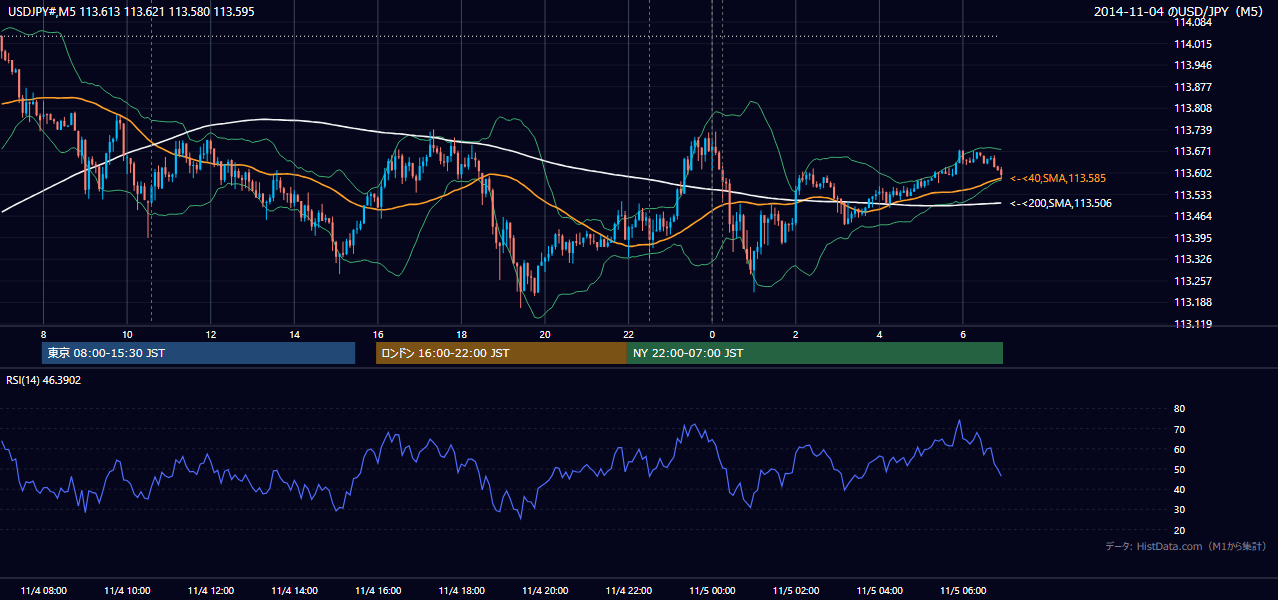
Task: Click hour tick 14 below the price chart
Action: 294,334
